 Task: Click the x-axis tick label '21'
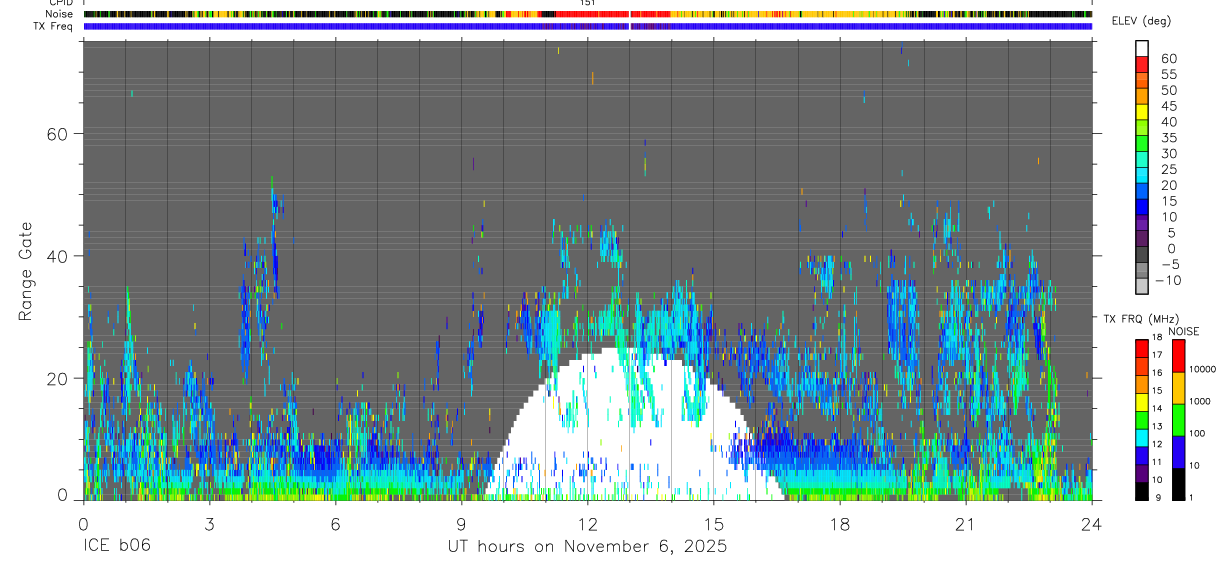coord(965,523)
